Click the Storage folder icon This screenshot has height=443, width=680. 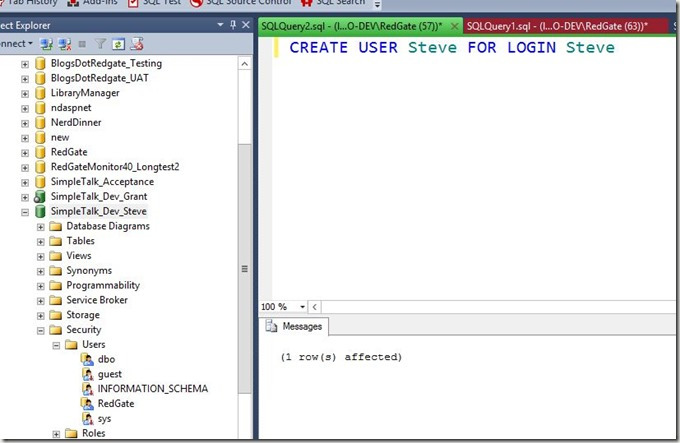click(x=56, y=315)
